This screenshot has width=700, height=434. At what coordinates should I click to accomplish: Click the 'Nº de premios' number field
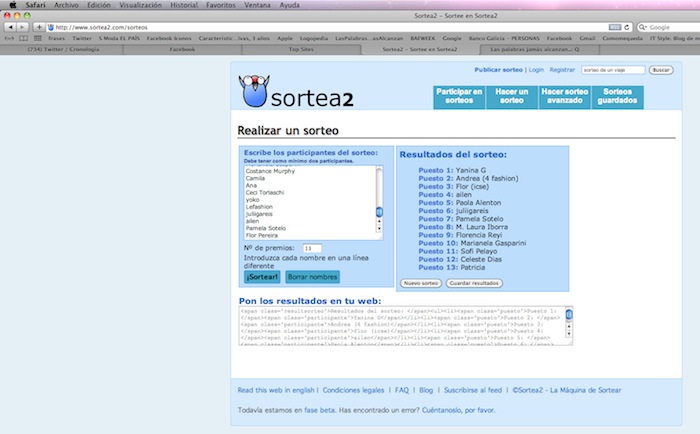click(312, 248)
